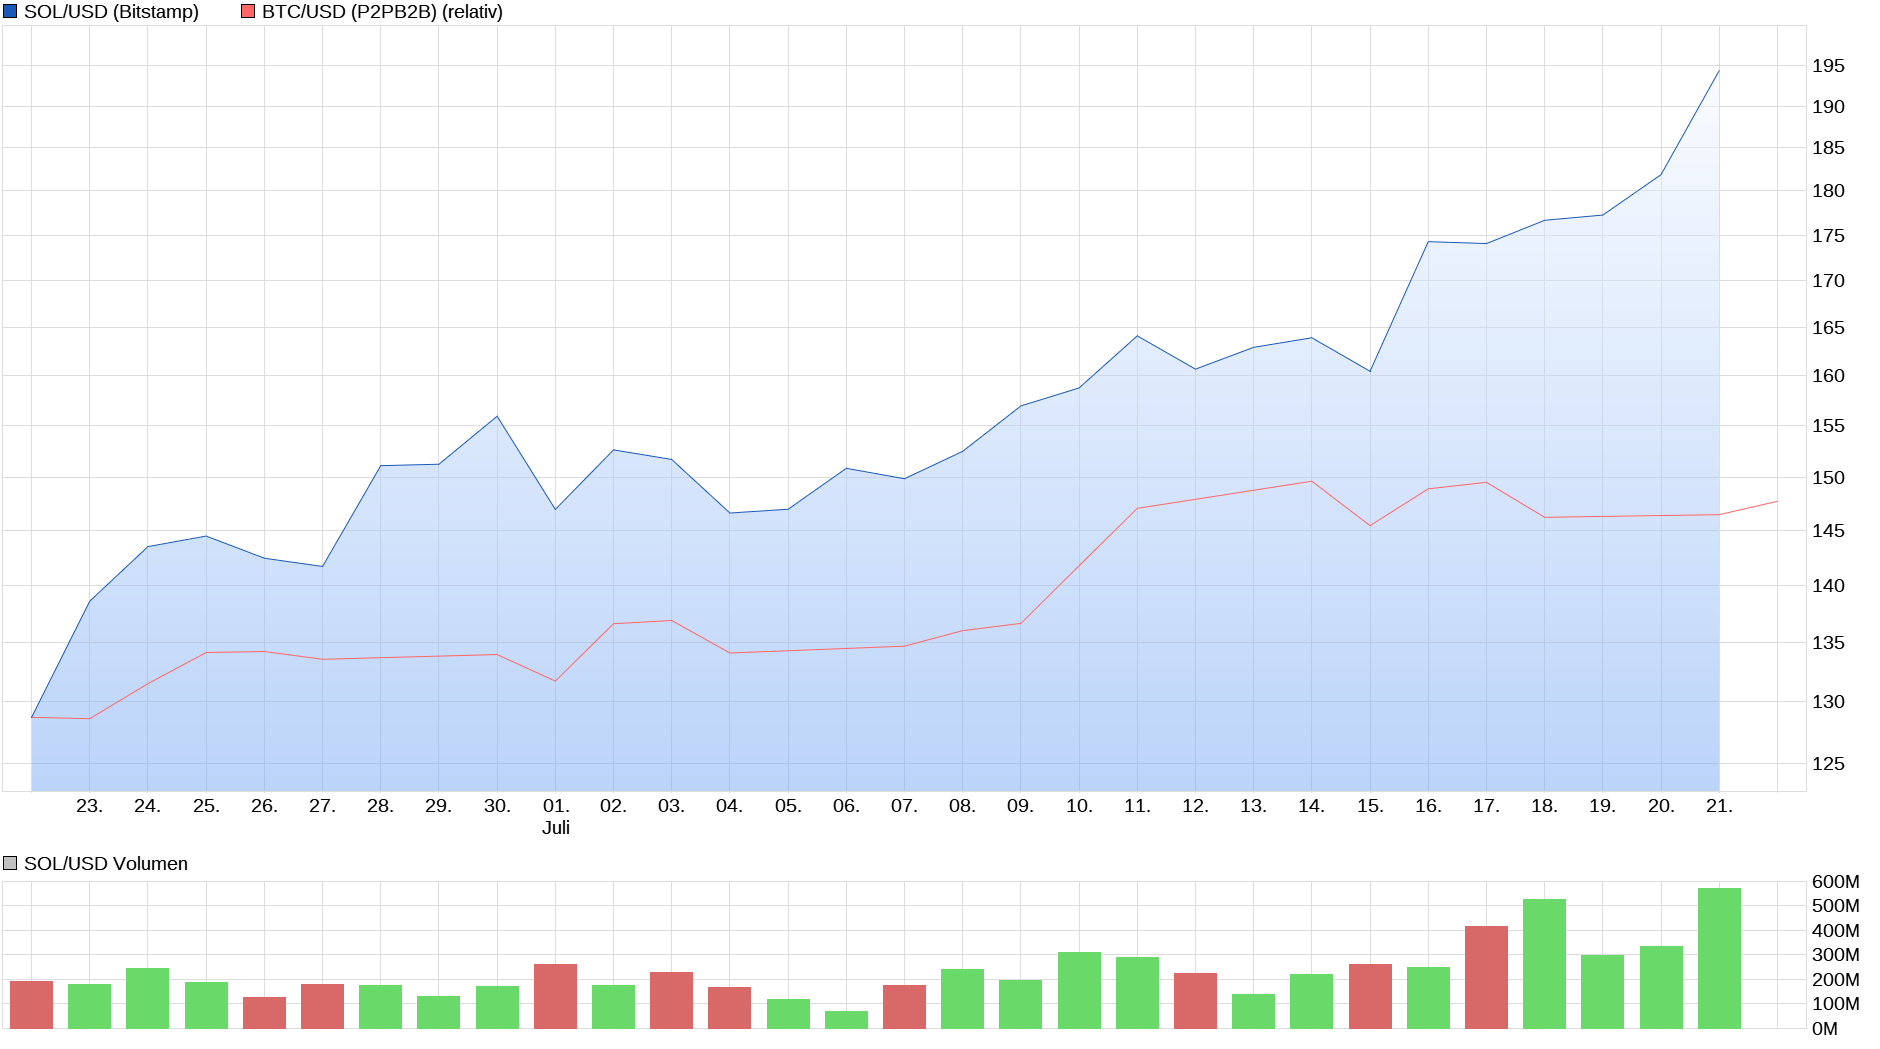
Task: Select the green volume bar for the 21st
Action: click(1719, 958)
